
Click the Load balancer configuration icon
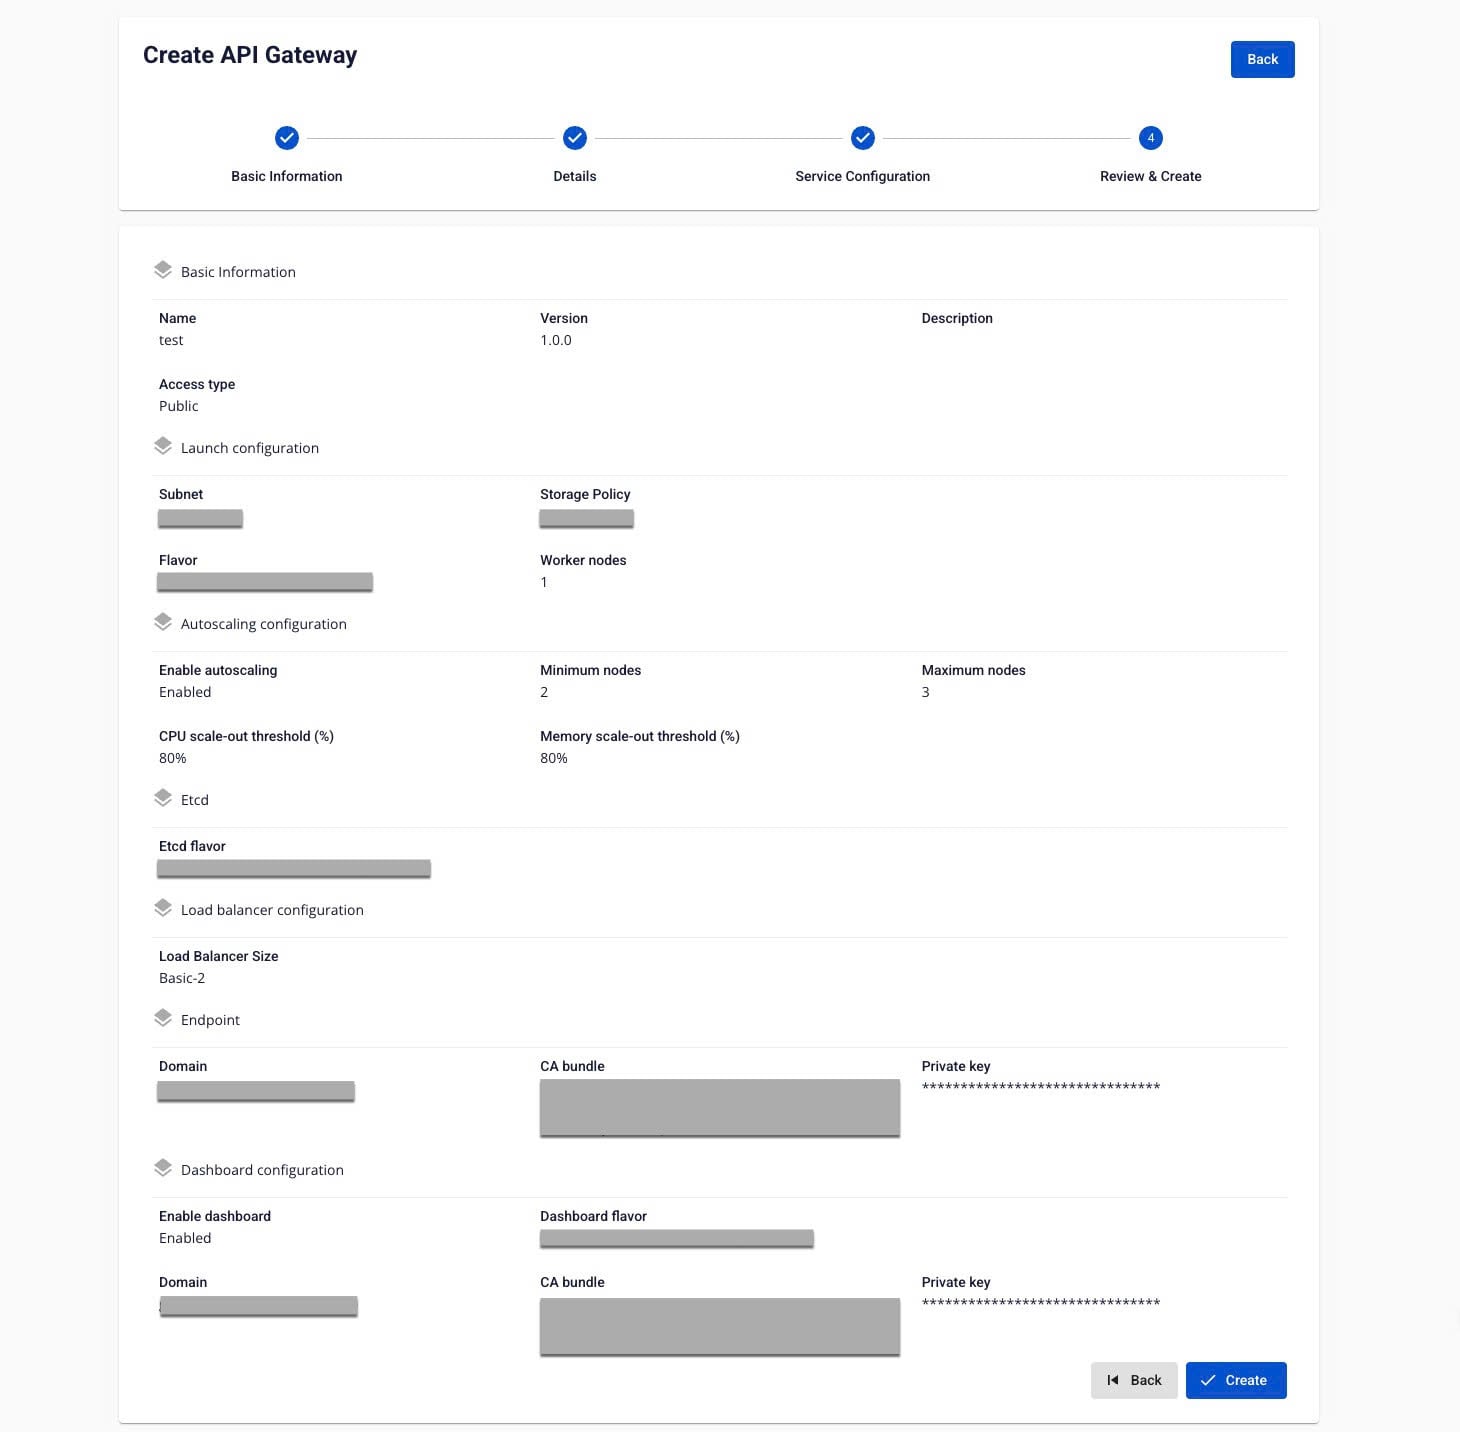[163, 908]
